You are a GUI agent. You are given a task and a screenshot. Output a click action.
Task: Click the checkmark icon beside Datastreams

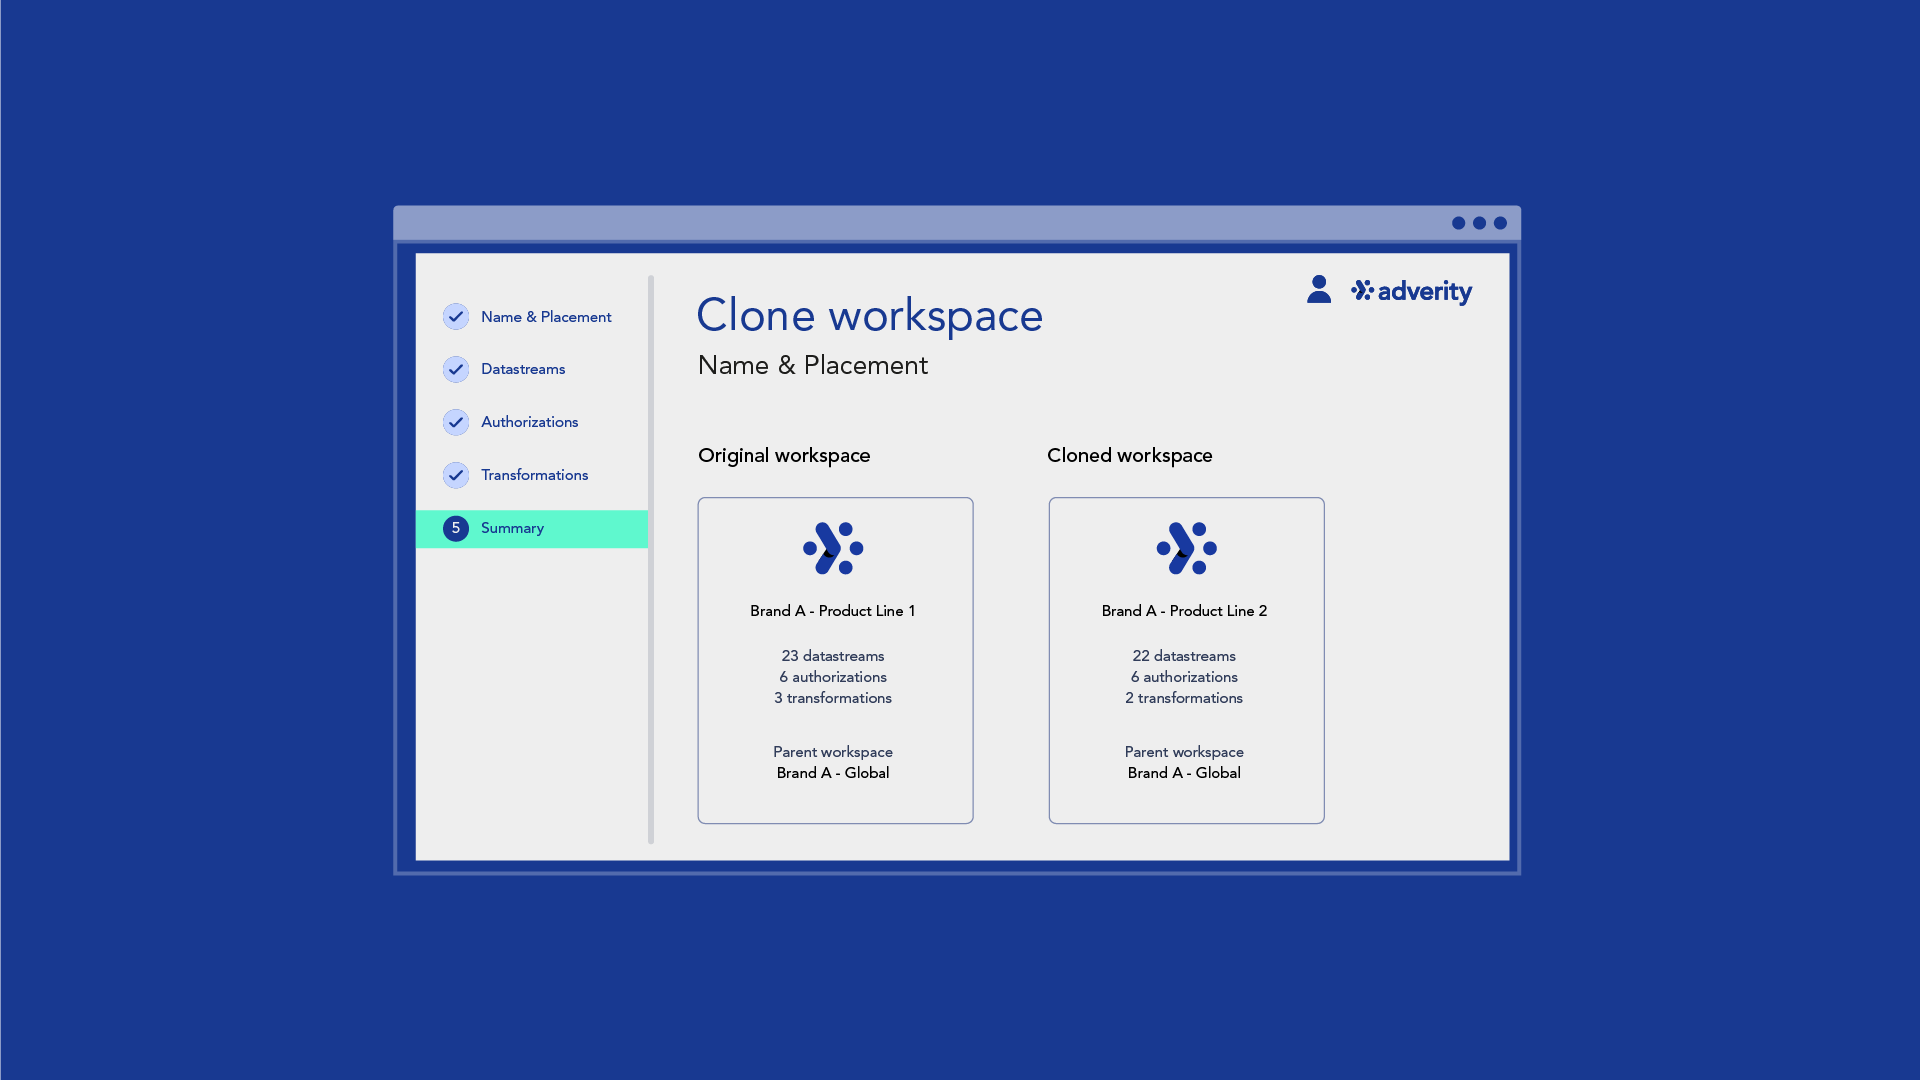point(456,370)
